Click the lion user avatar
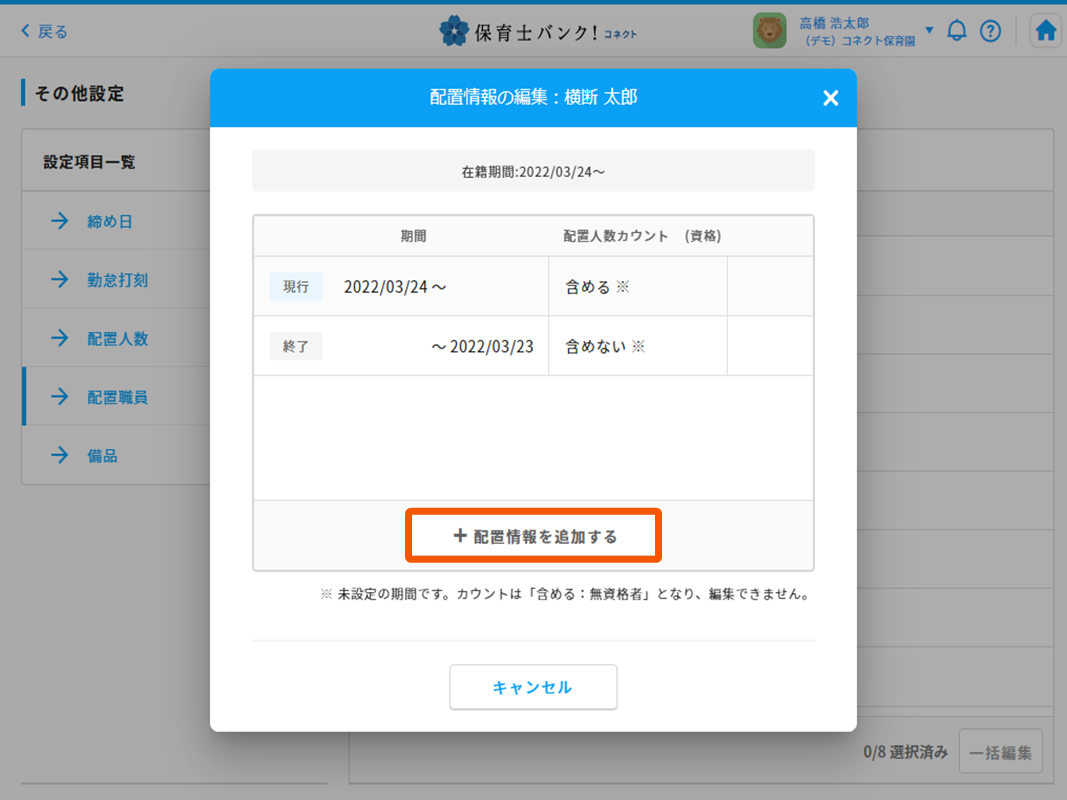 coord(769,31)
